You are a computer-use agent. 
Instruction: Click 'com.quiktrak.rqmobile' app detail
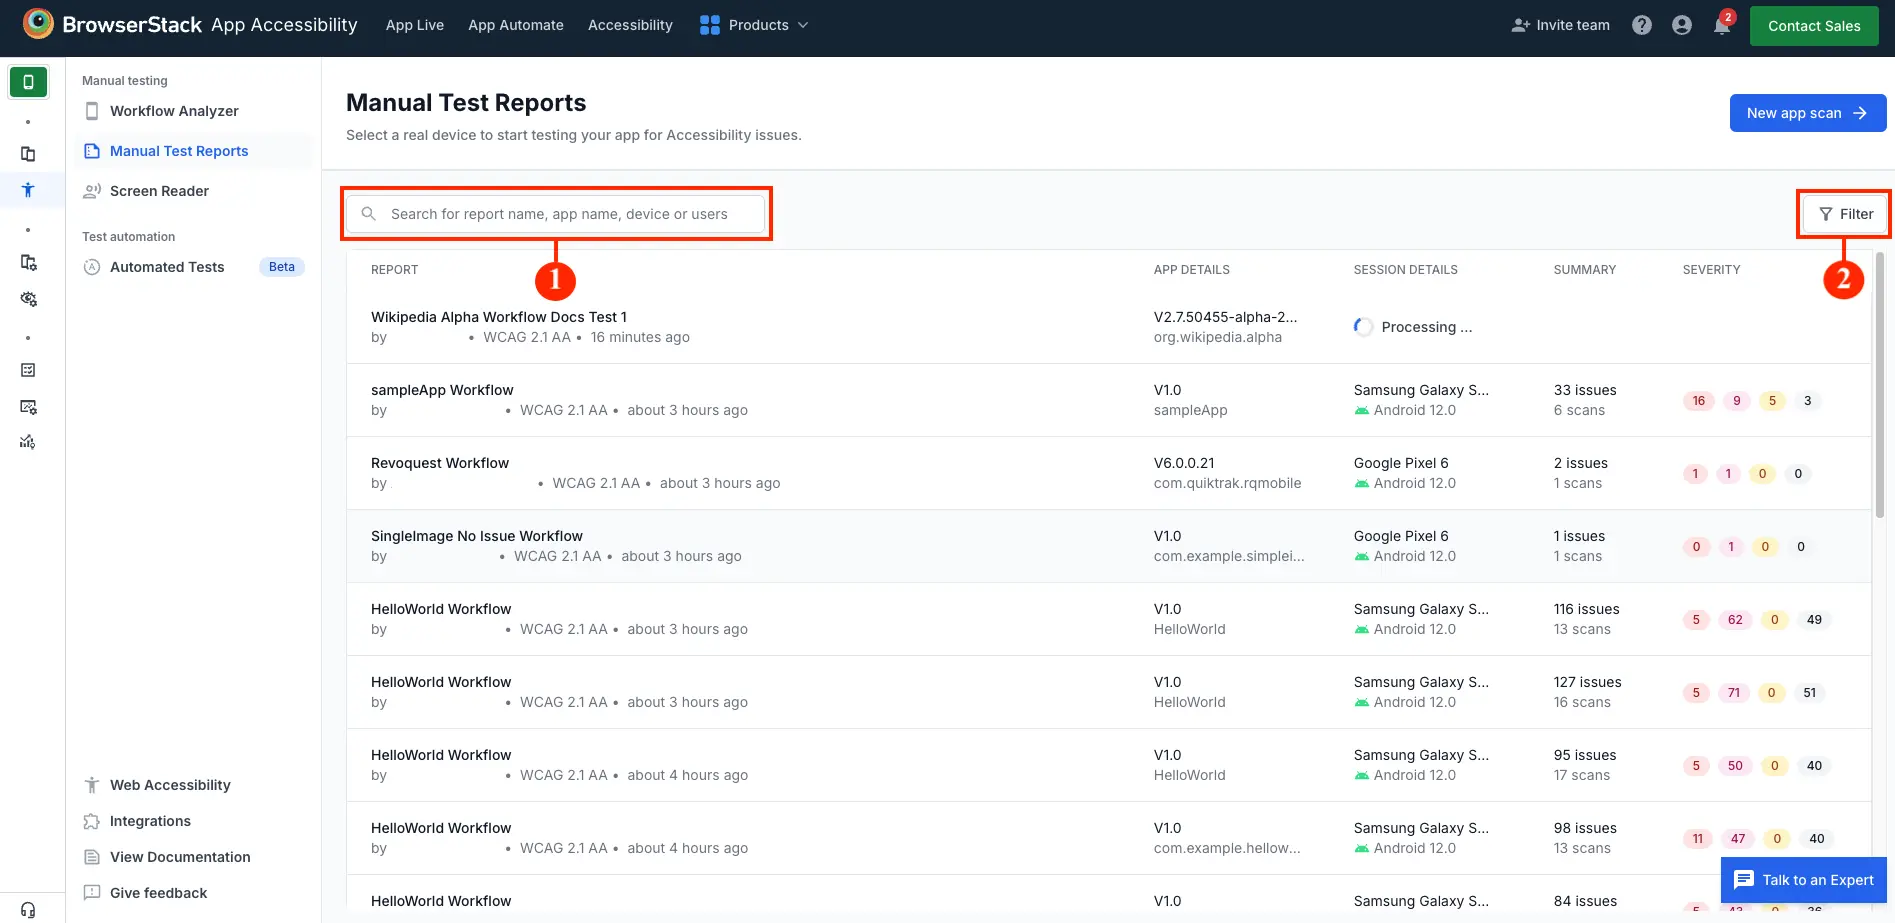[1227, 483]
